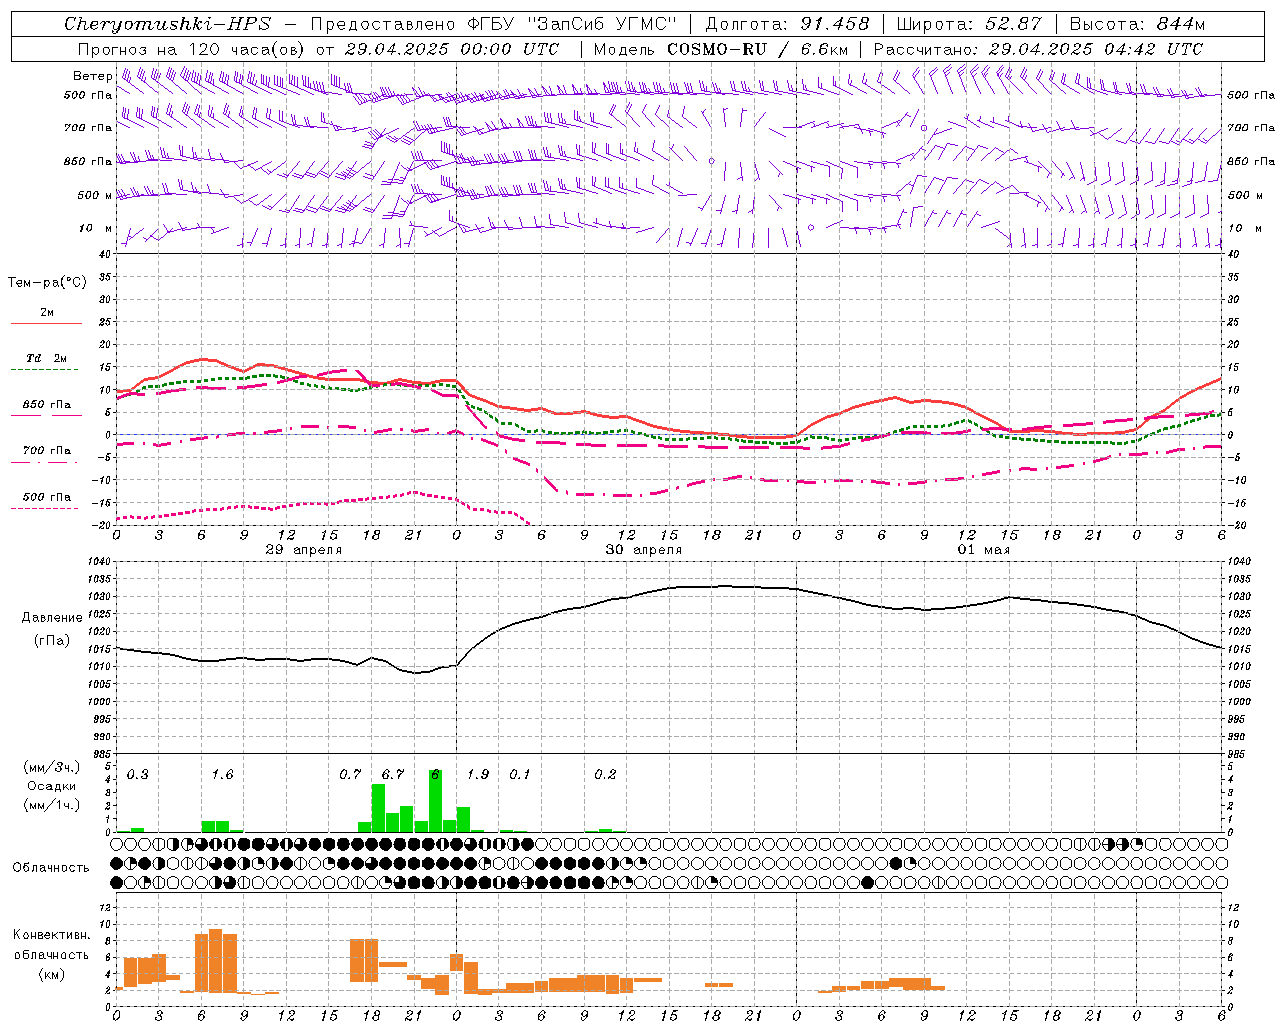The height and width of the screenshot is (1024, 1280).
Task: Click the Осадки precipitation panel label
Action: pyautogui.click(x=52, y=786)
